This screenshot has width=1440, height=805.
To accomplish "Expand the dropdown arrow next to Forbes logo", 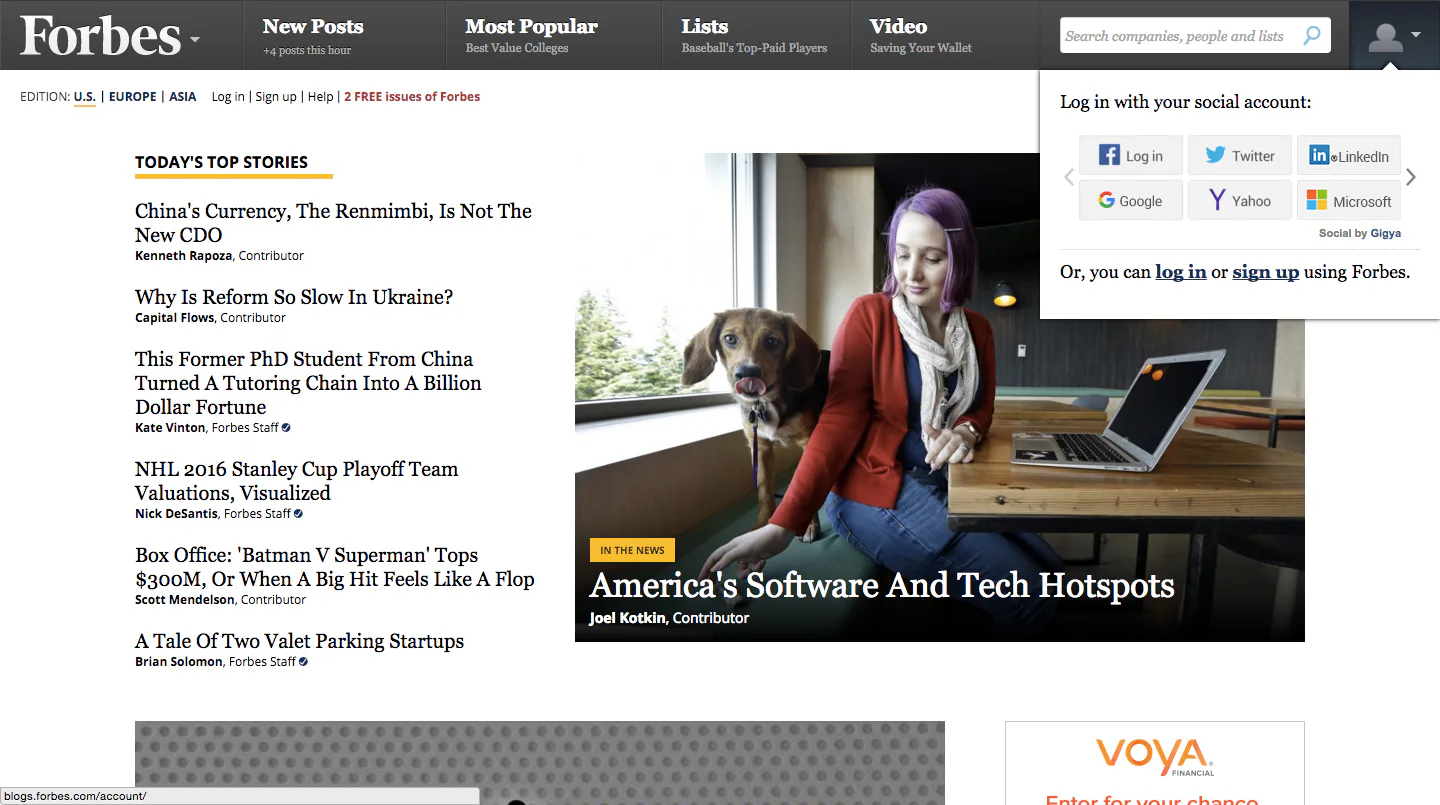I will point(195,40).
